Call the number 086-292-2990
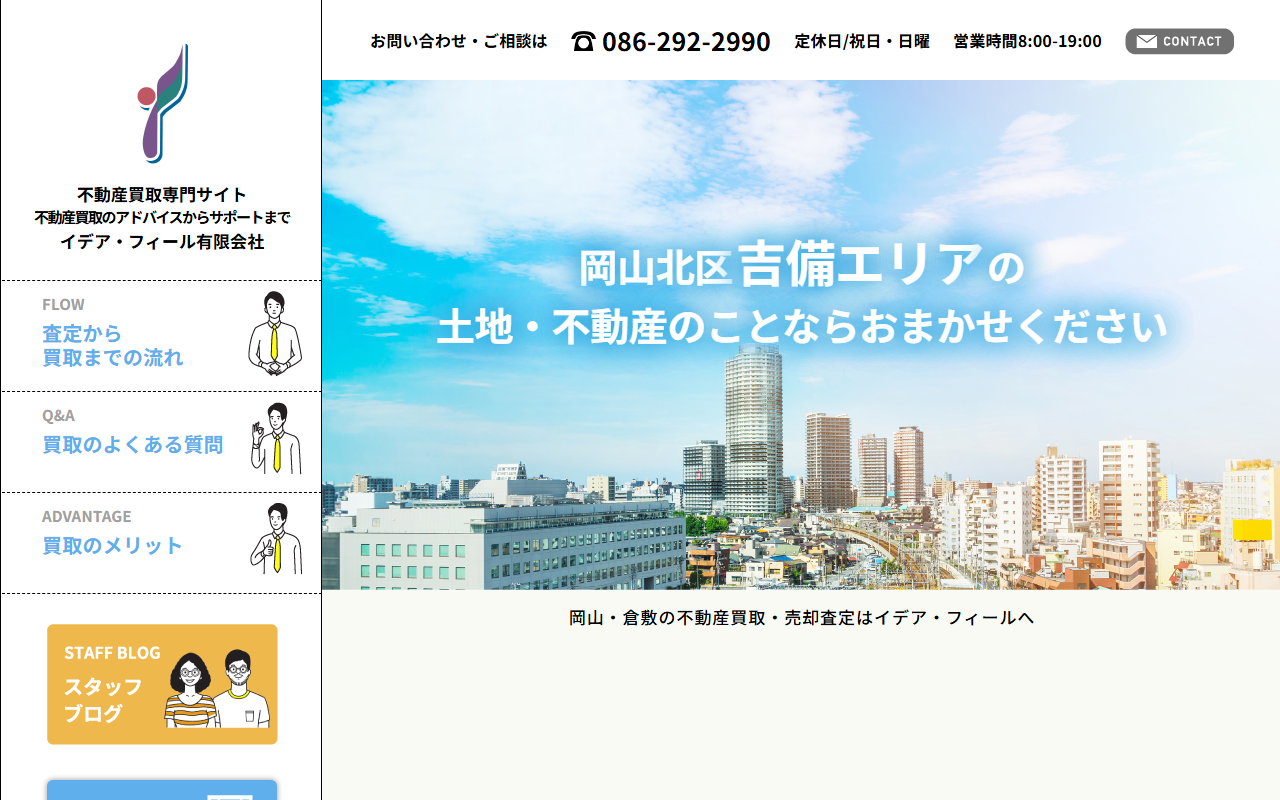This screenshot has width=1280, height=800. click(686, 42)
